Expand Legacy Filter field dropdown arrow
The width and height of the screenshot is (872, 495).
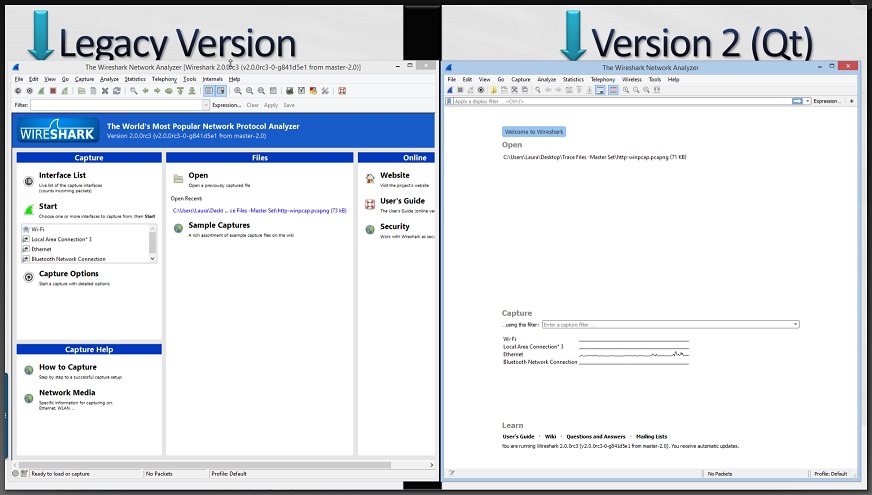tap(205, 105)
